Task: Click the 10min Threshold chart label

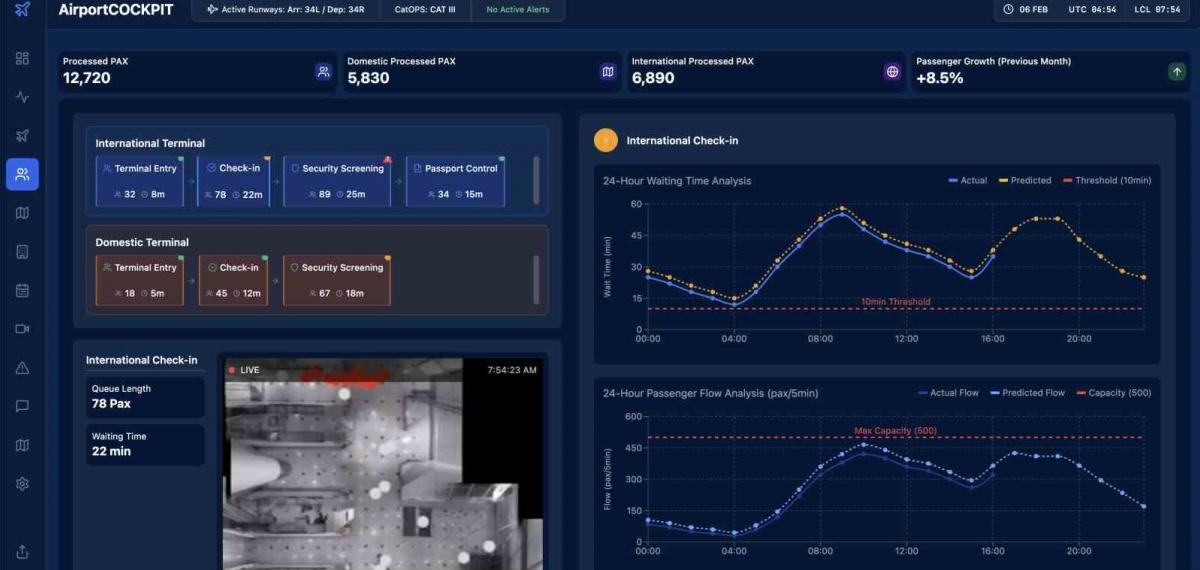Action: (896, 302)
